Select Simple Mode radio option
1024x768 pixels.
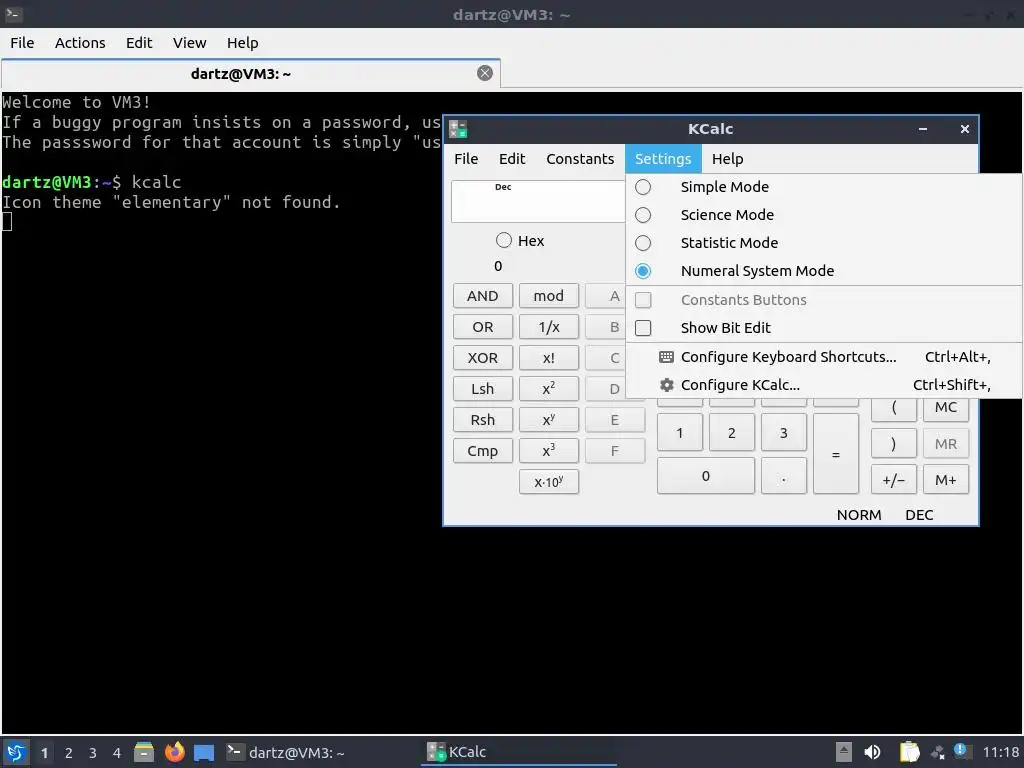824,187
